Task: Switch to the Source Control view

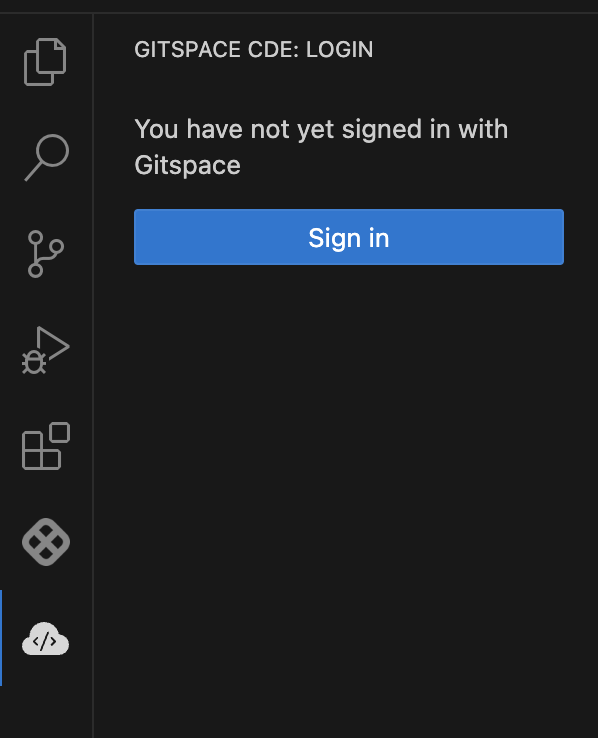Action: tap(46, 254)
